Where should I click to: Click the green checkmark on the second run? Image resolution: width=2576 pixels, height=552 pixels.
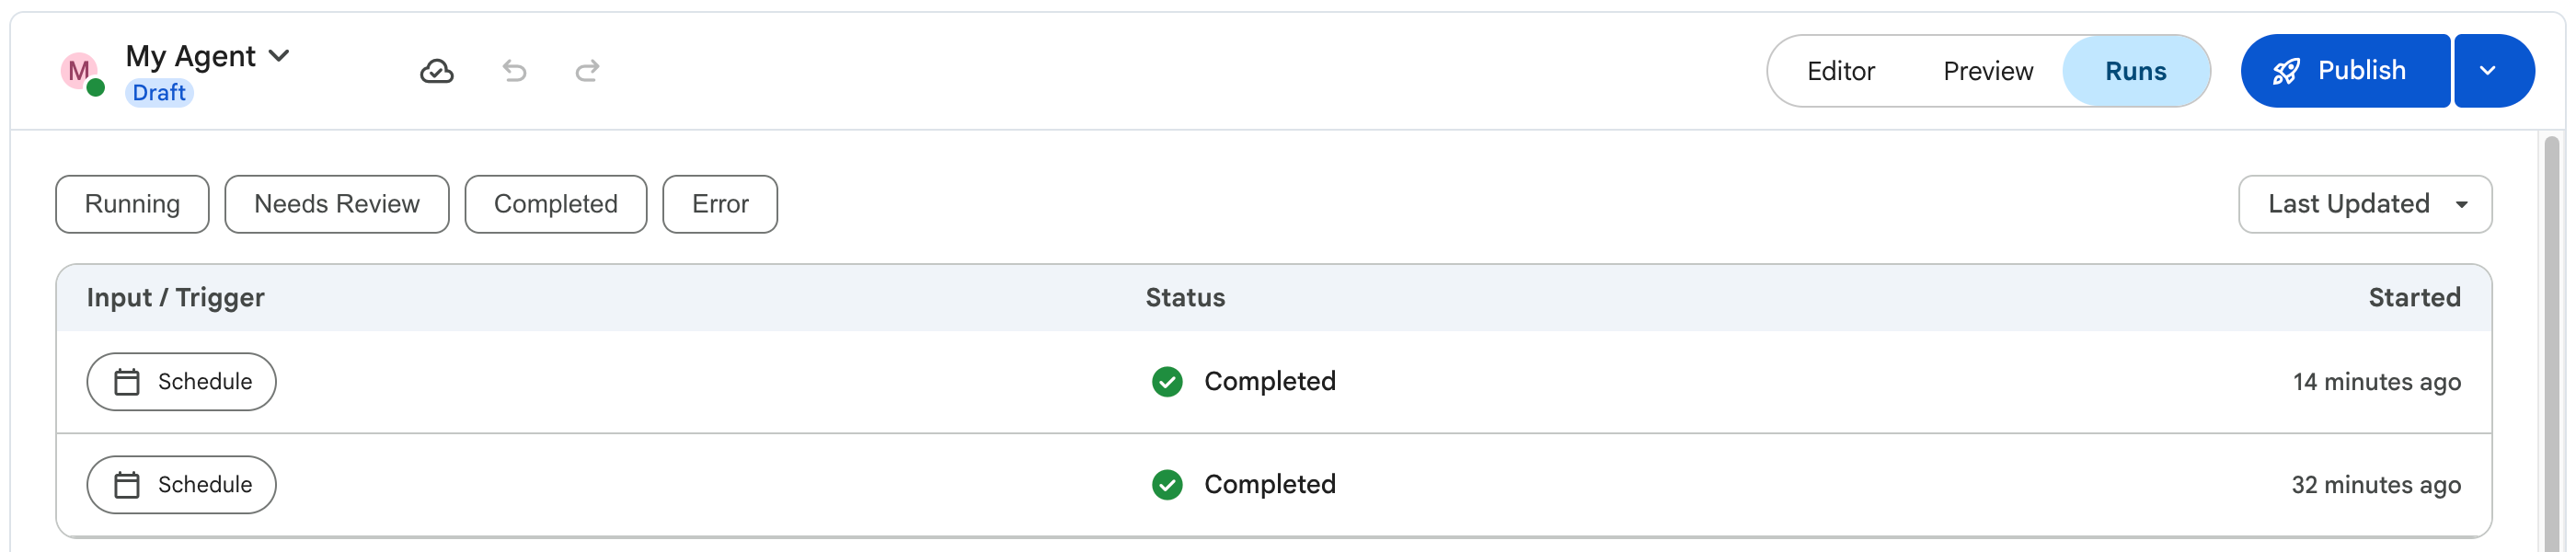[x=1167, y=485]
